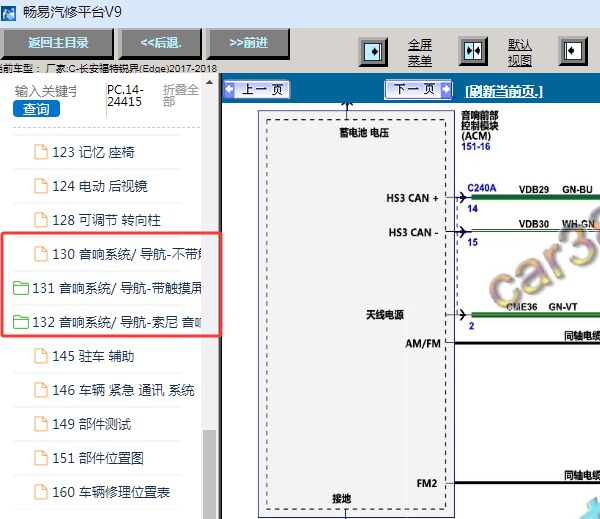600x519 pixels.
Task: Click the sidebar vertical scrollbar thumb
Action: (x=209, y=475)
